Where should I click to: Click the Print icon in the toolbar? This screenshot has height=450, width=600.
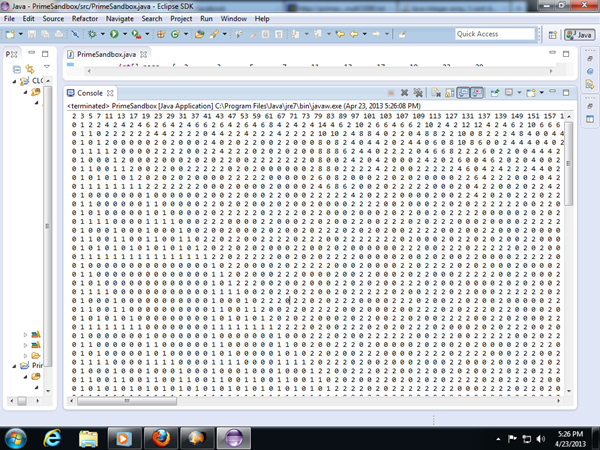tap(59, 34)
